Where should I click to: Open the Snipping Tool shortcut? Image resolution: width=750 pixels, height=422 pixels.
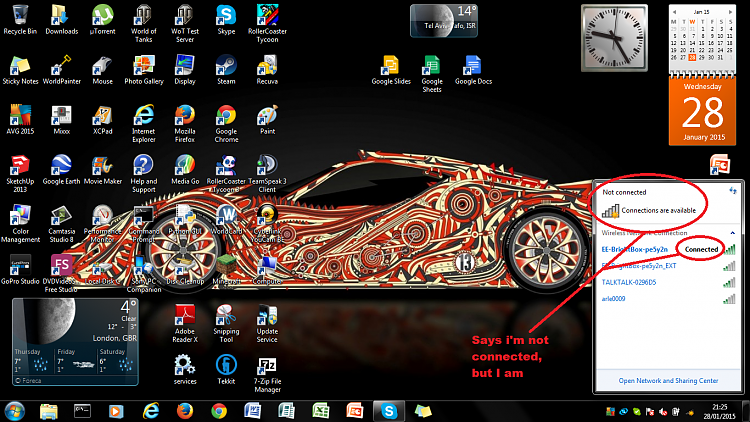pyautogui.click(x=226, y=323)
